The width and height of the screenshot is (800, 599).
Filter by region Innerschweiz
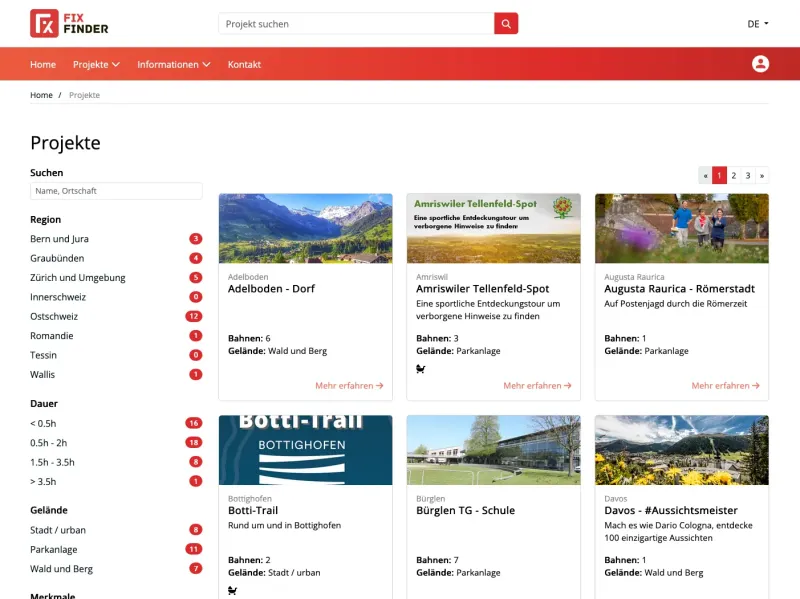(x=116, y=297)
